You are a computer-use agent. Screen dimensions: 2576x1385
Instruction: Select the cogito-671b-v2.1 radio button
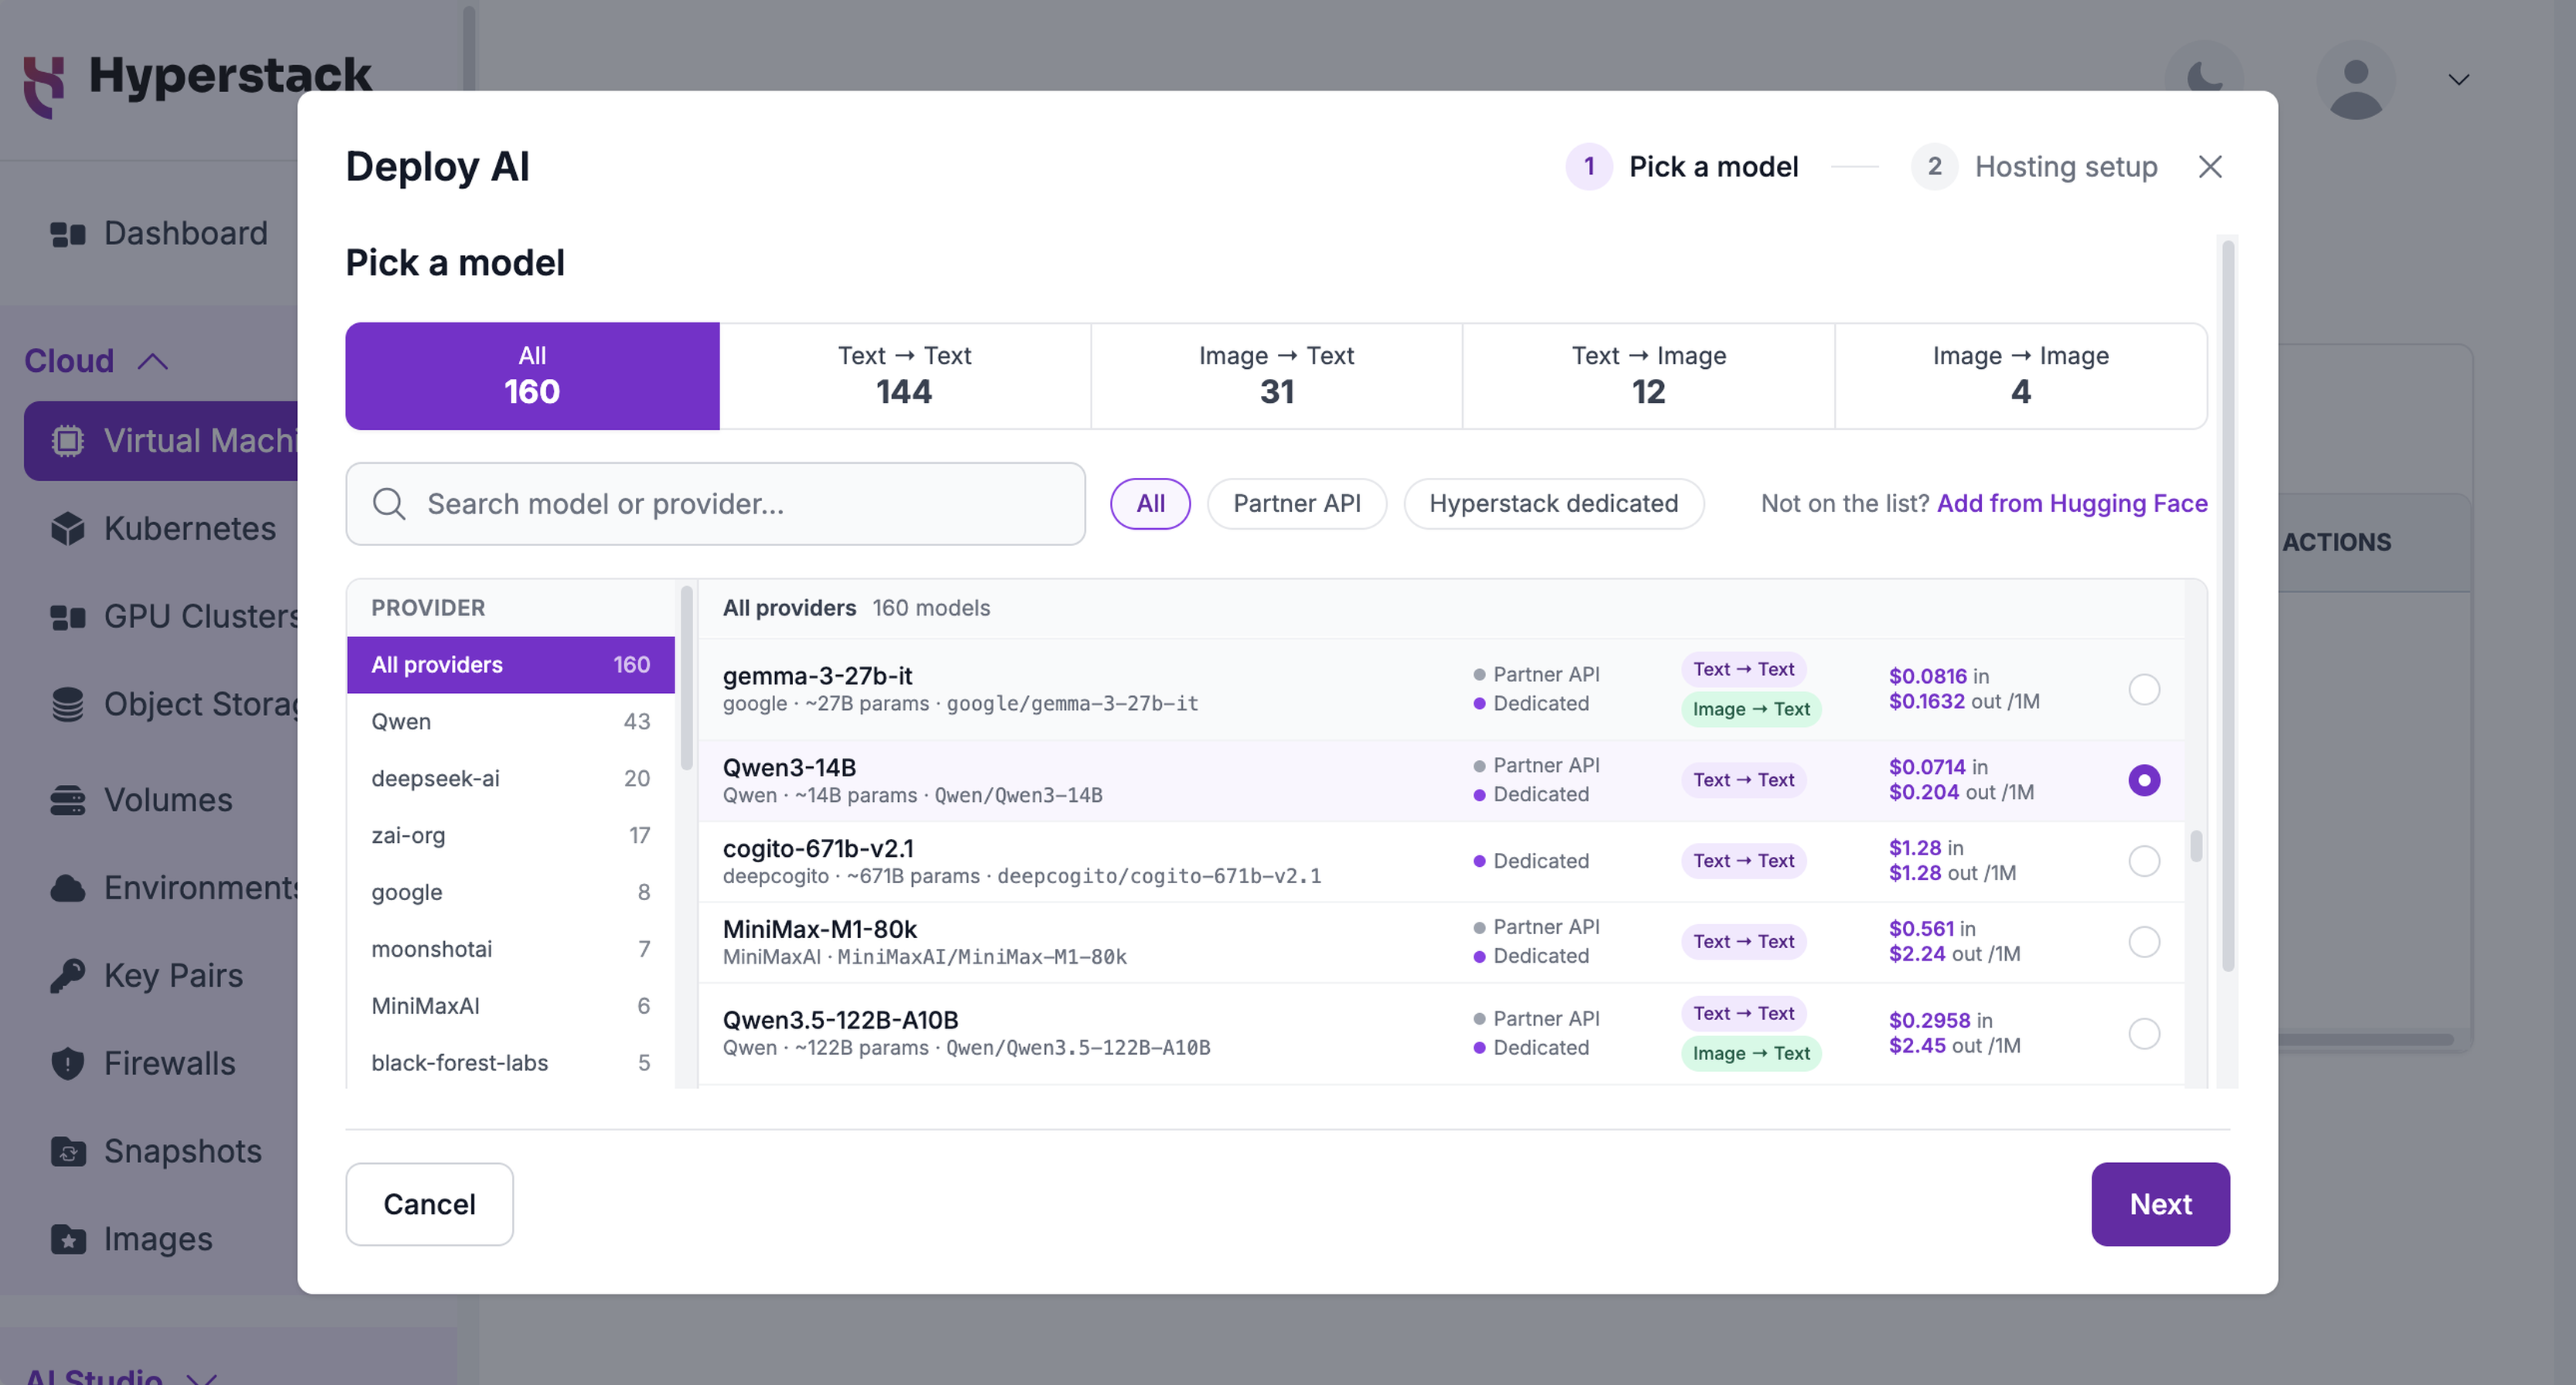pyautogui.click(x=2144, y=861)
